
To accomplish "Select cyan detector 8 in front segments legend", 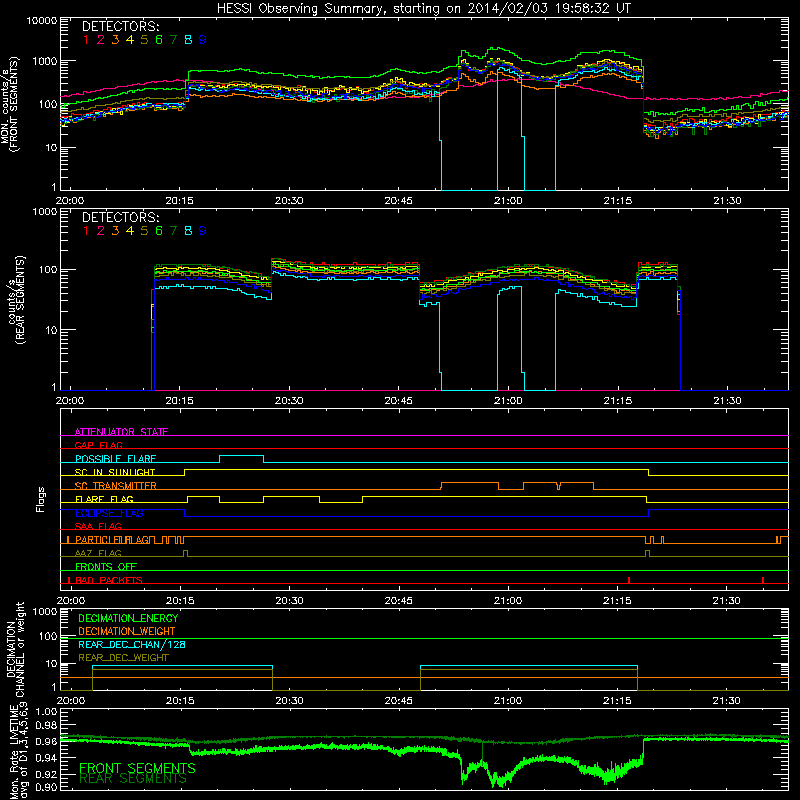I will [x=188, y=40].
